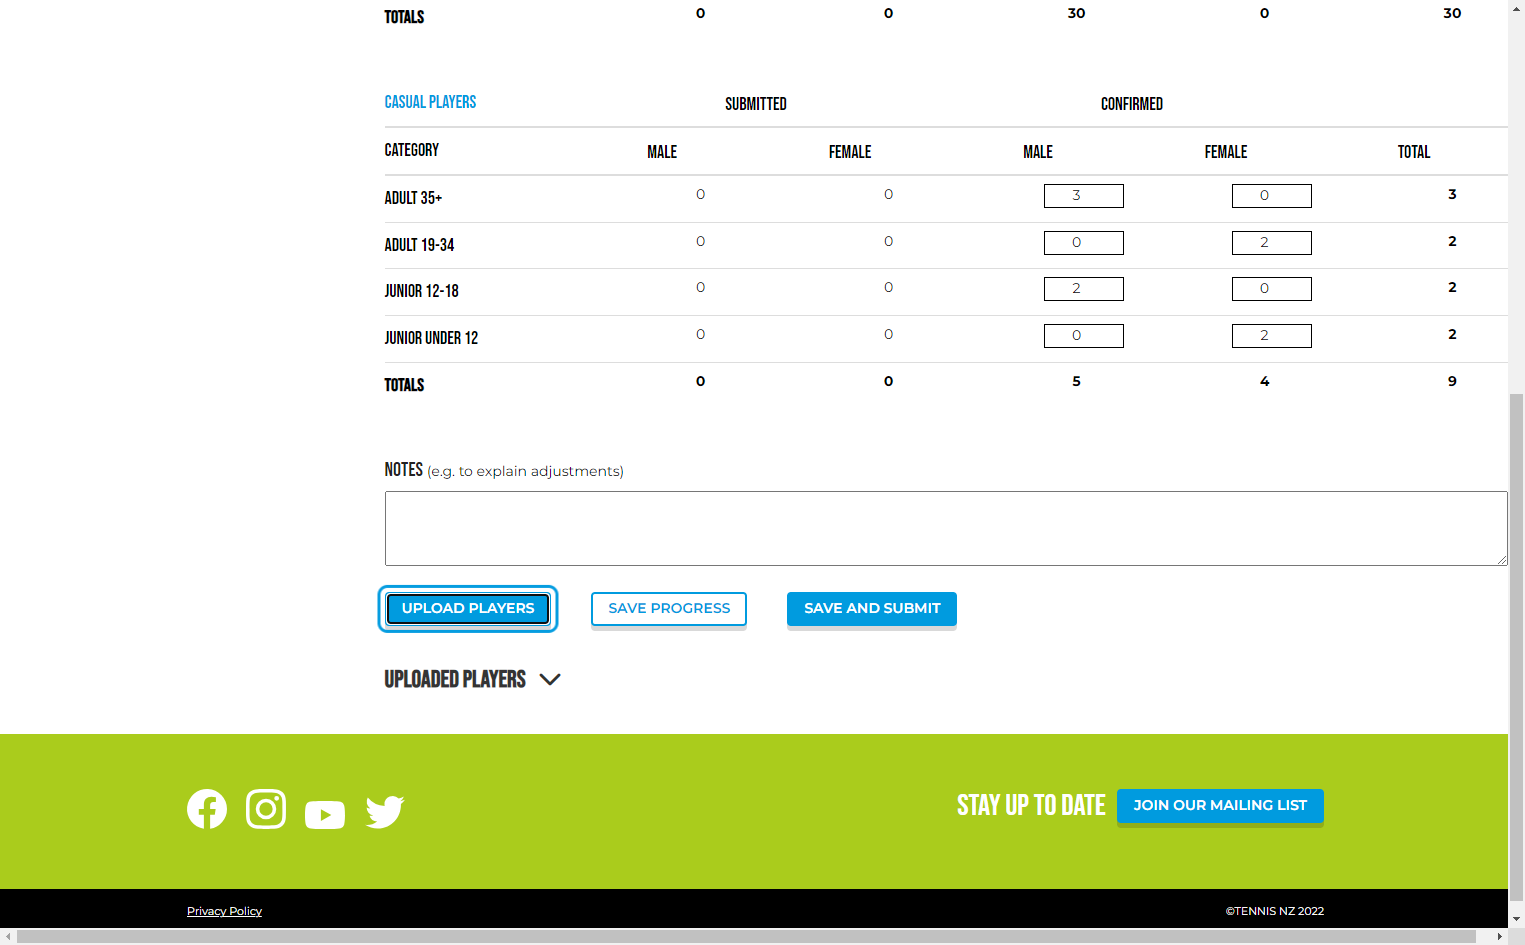
Task: Click Save and Submit button
Action: (872, 609)
